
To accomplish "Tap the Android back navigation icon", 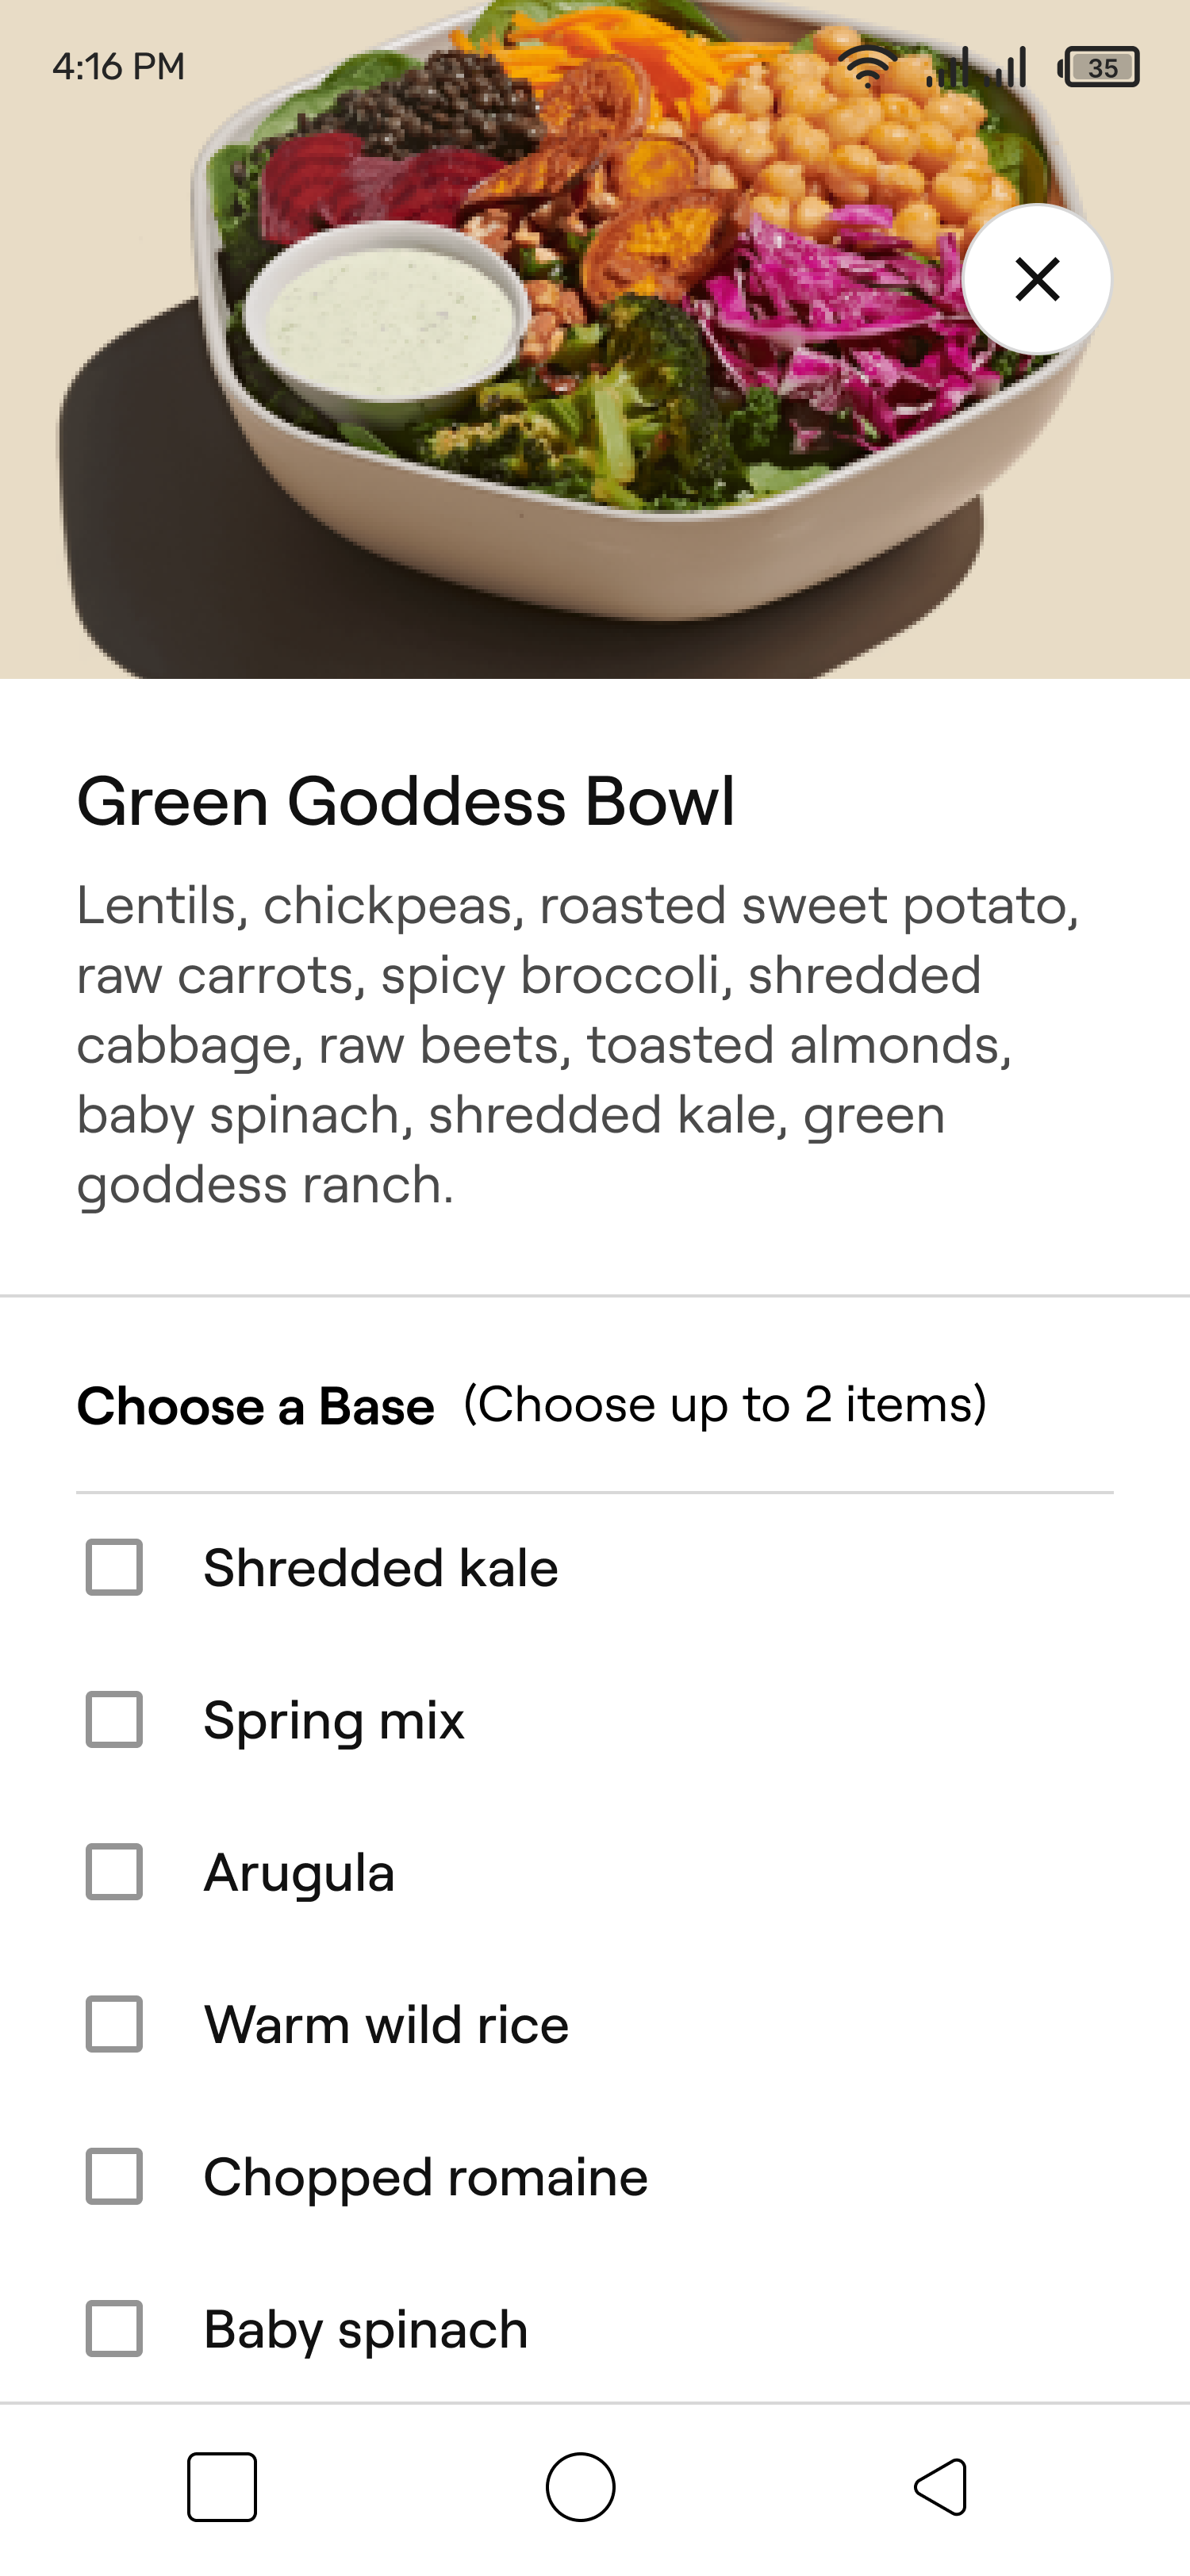I will point(941,2486).
